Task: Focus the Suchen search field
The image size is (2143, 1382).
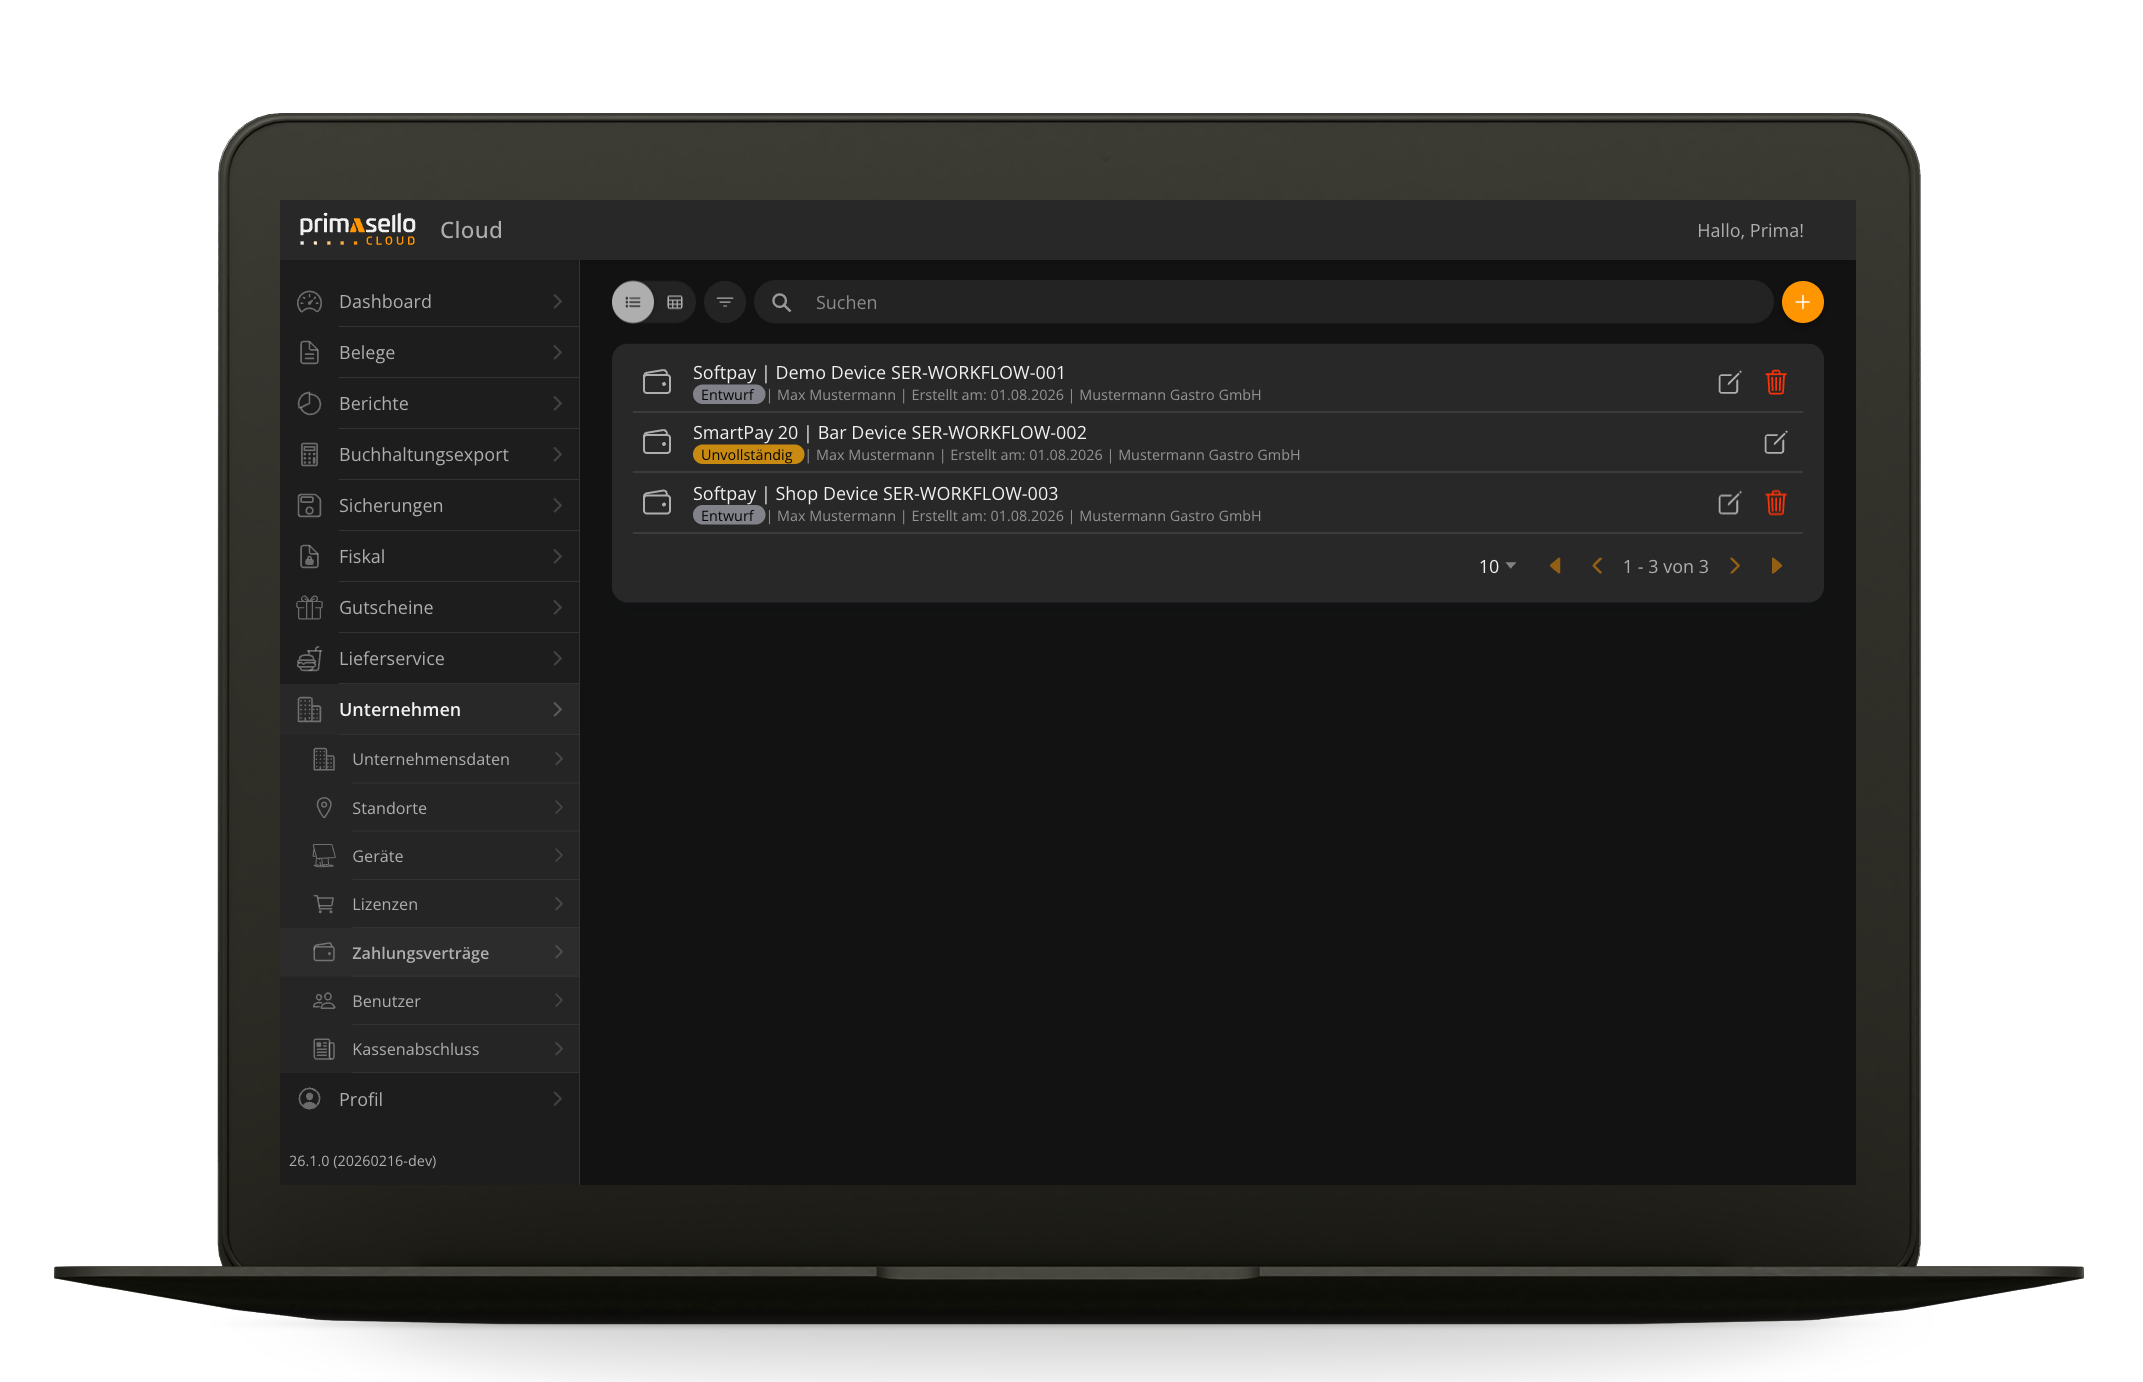Action: pos(1263,302)
